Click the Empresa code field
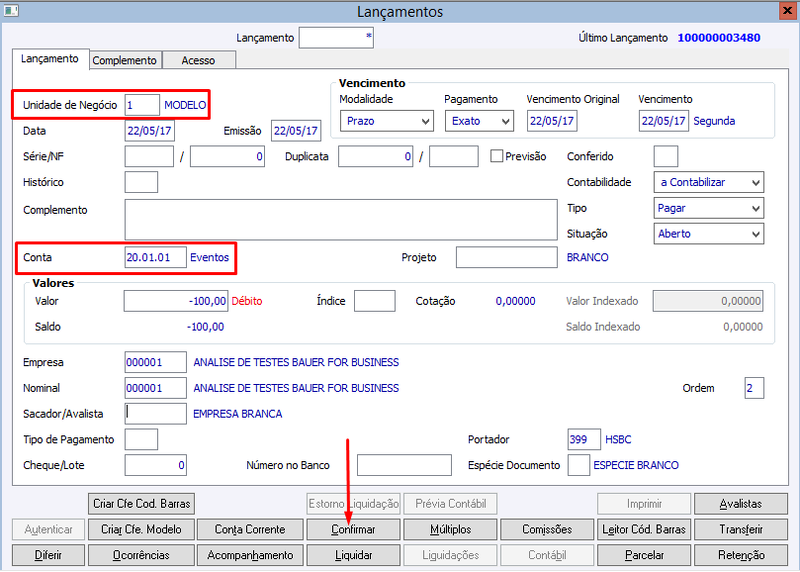This screenshot has height=572, width=800. (x=156, y=362)
